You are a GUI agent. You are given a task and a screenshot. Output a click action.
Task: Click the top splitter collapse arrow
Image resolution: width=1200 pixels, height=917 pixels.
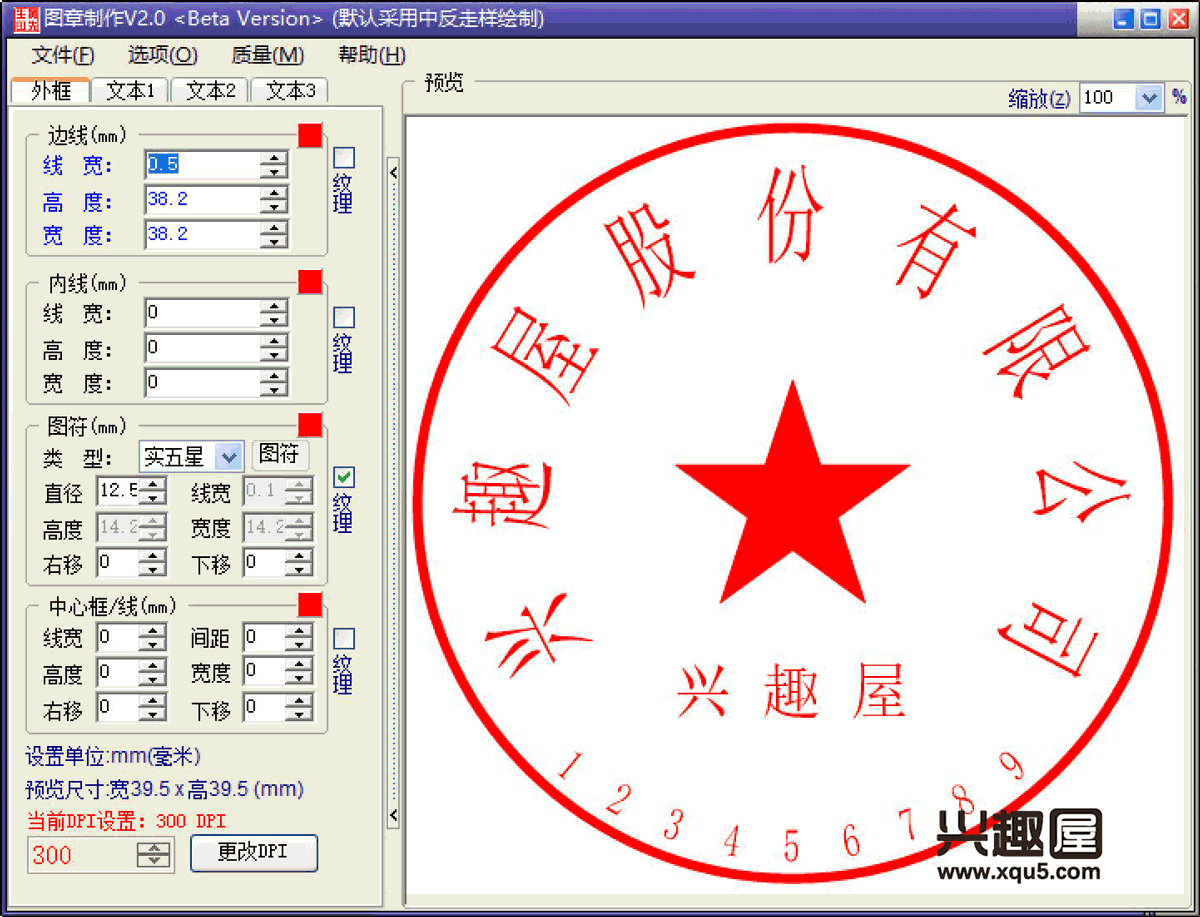393,172
